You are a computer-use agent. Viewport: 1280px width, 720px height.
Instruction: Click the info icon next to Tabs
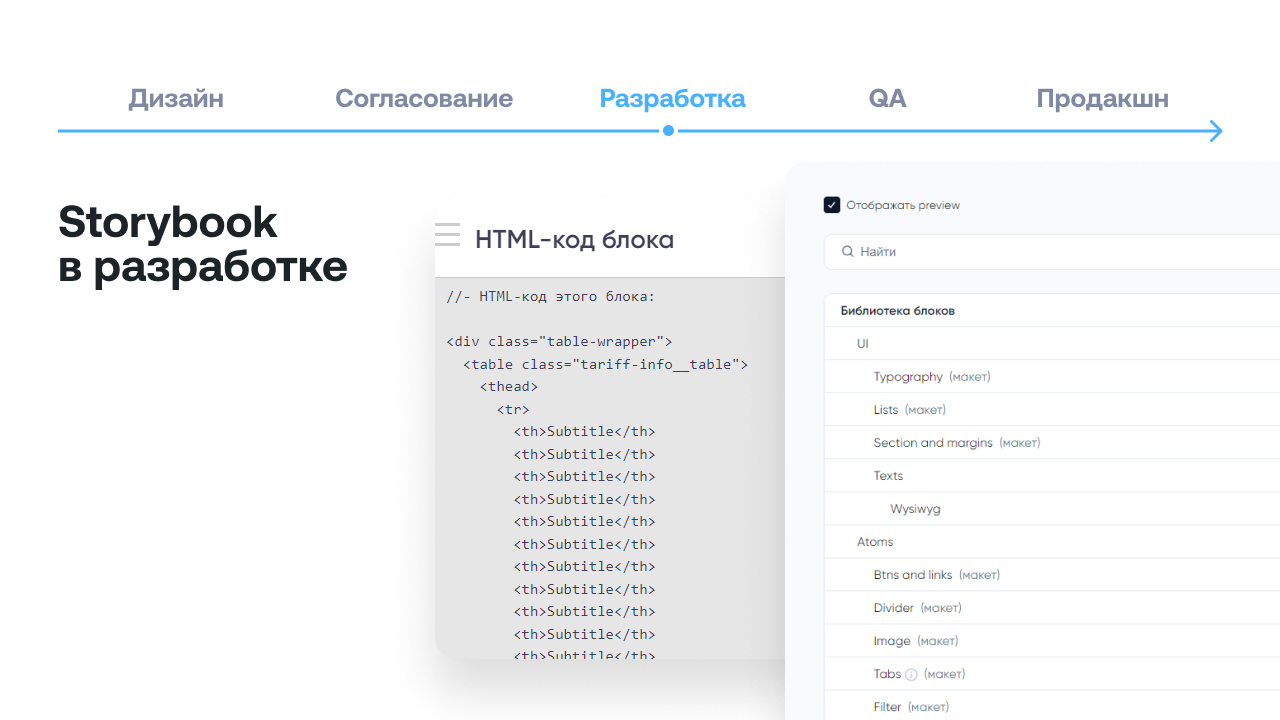click(x=911, y=675)
